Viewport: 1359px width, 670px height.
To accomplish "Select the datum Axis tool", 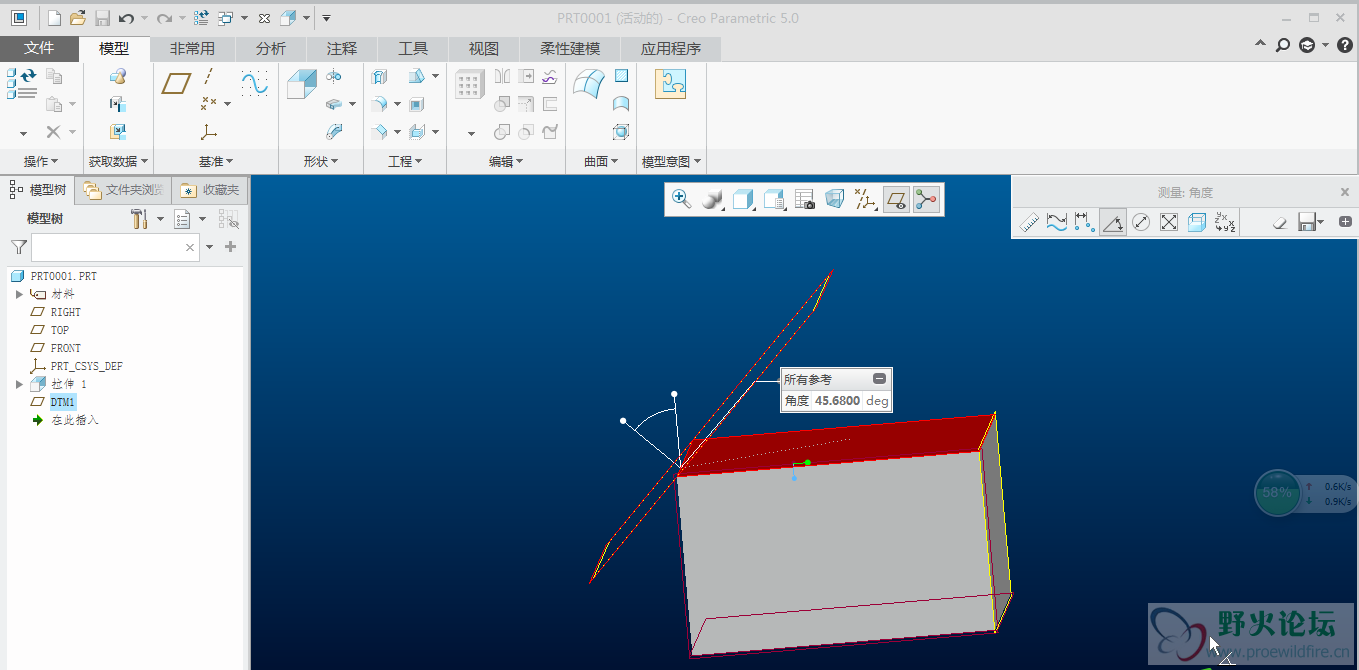I will [x=208, y=76].
